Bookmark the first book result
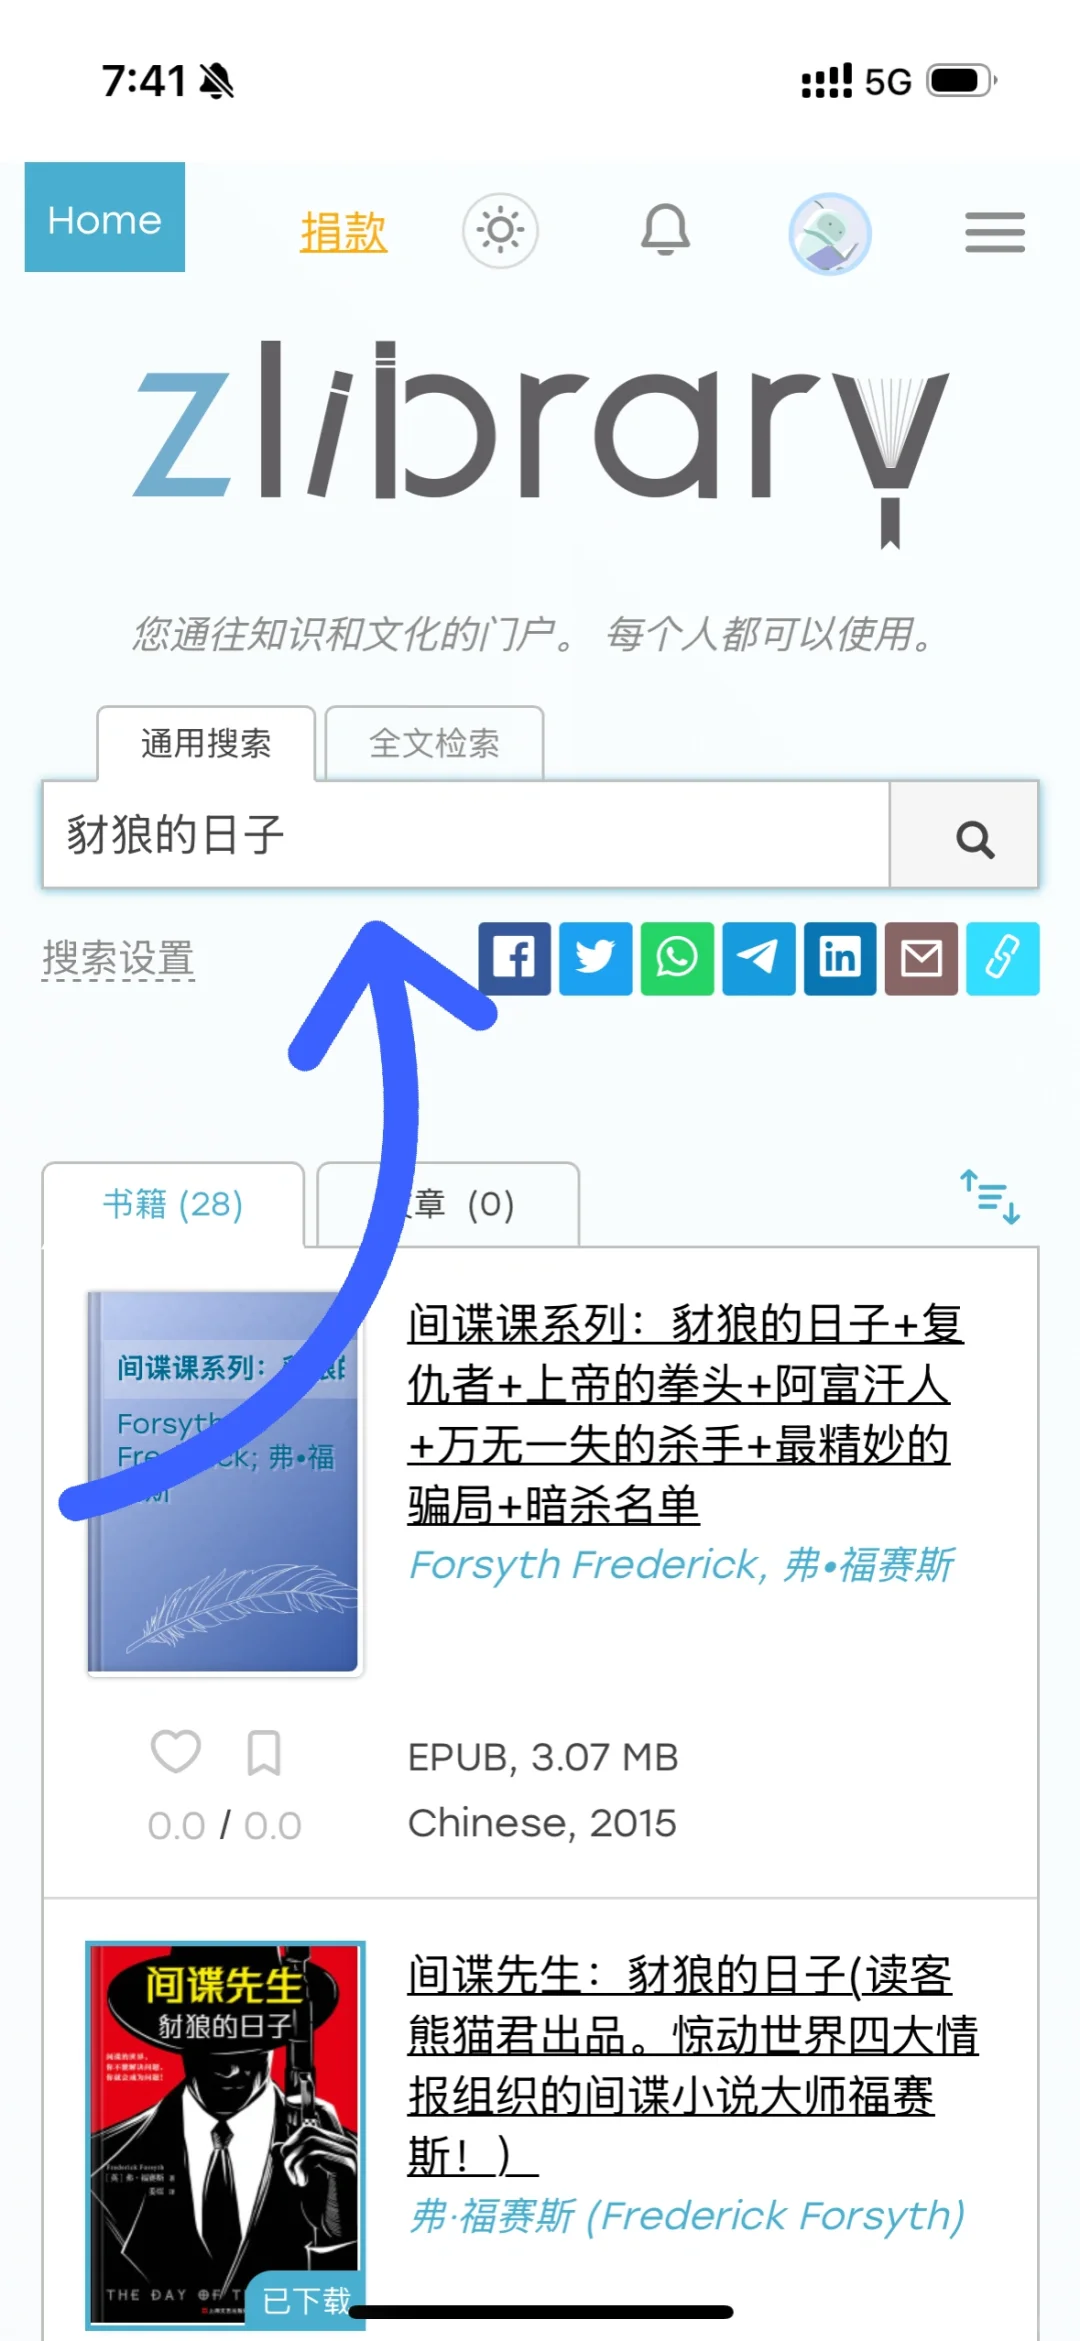This screenshot has width=1080, height=2341. pyautogui.click(x=264, y=1753)
